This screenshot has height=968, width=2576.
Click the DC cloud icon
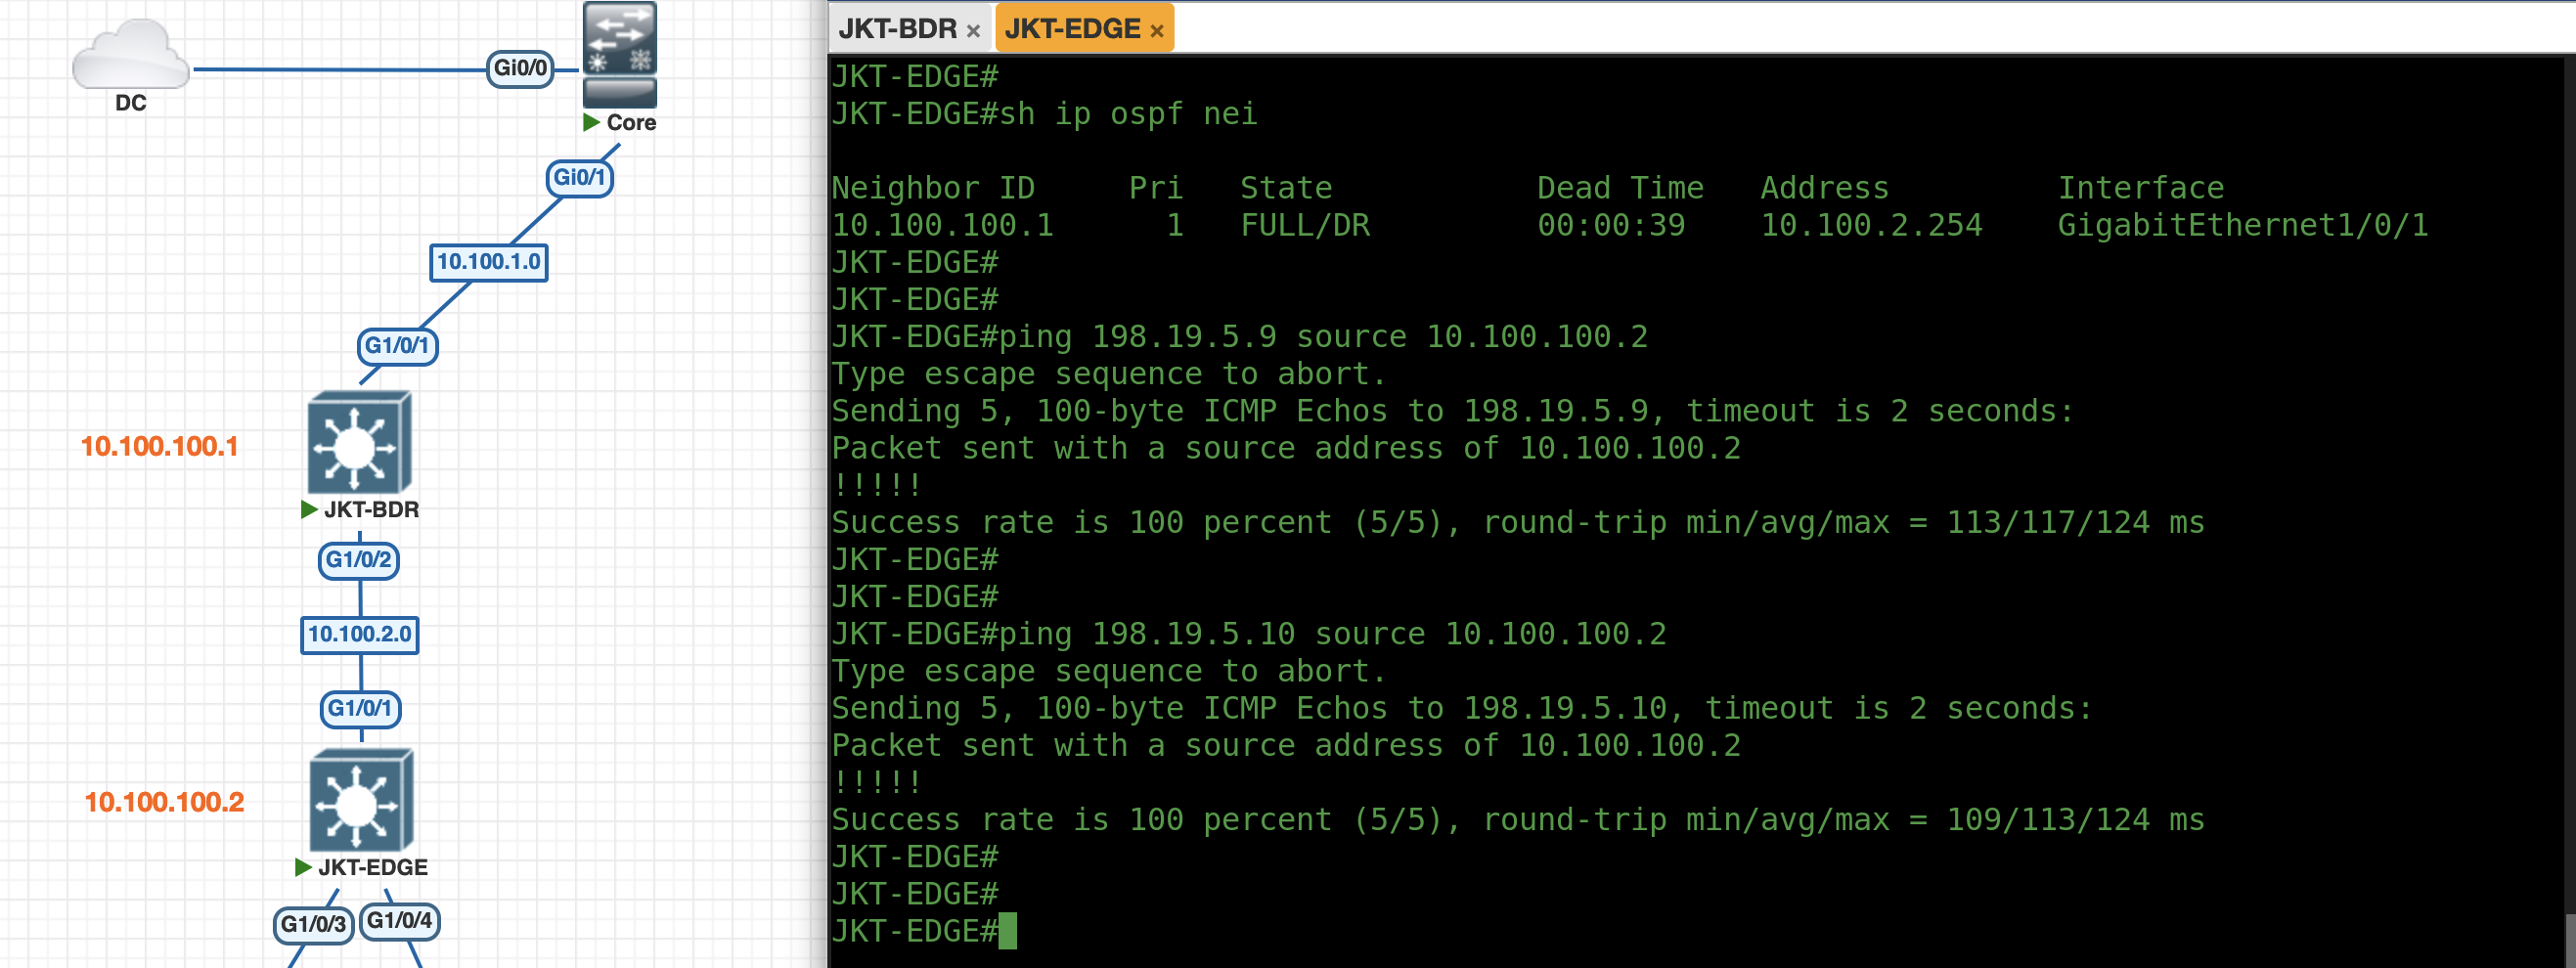(x=130, y=56)
